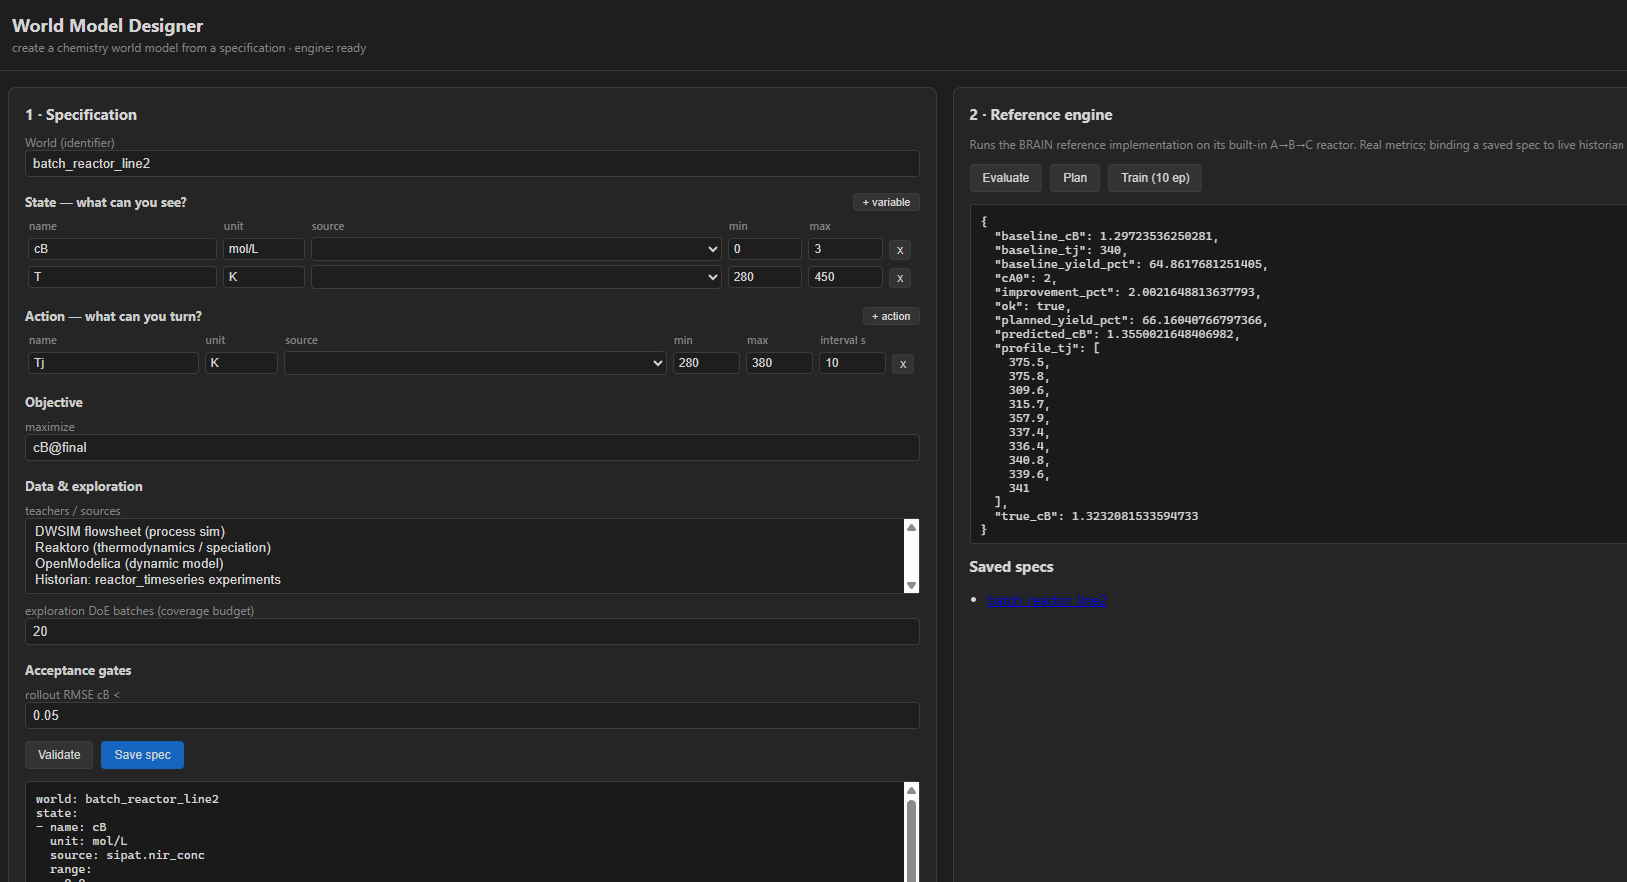Click the "baseline_yield_pct" result line
Viewport: 1627px width, 882px height.
[x=1131, y=265]
